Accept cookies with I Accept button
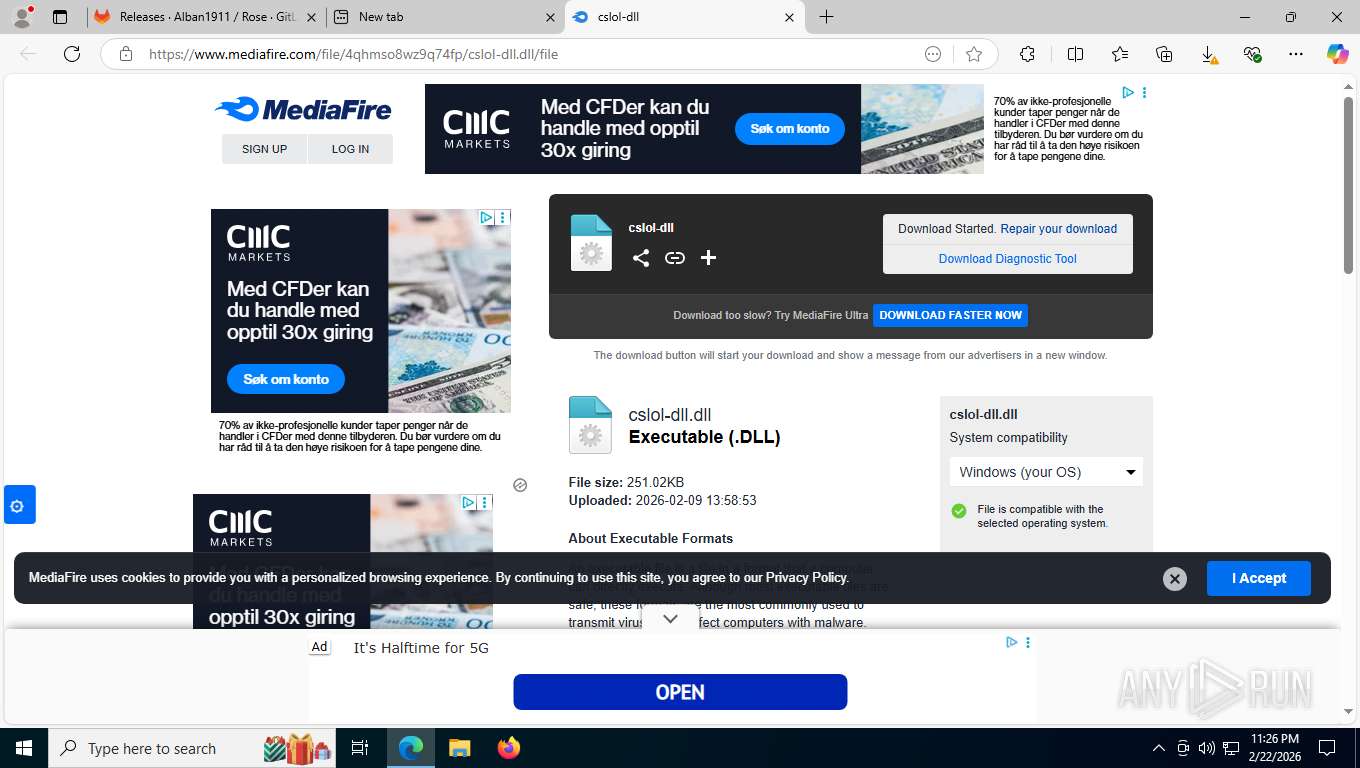 pyautogui.click(x=1258, y=578)
